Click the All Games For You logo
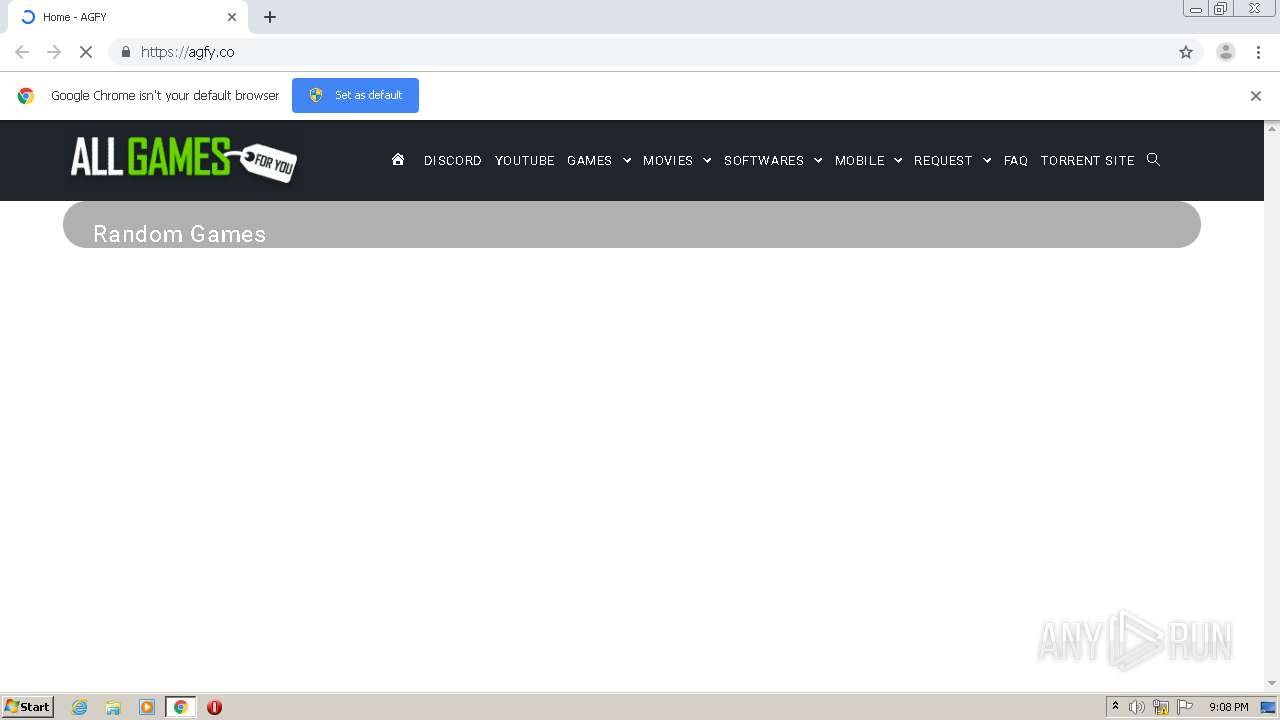 click(184, 160)
